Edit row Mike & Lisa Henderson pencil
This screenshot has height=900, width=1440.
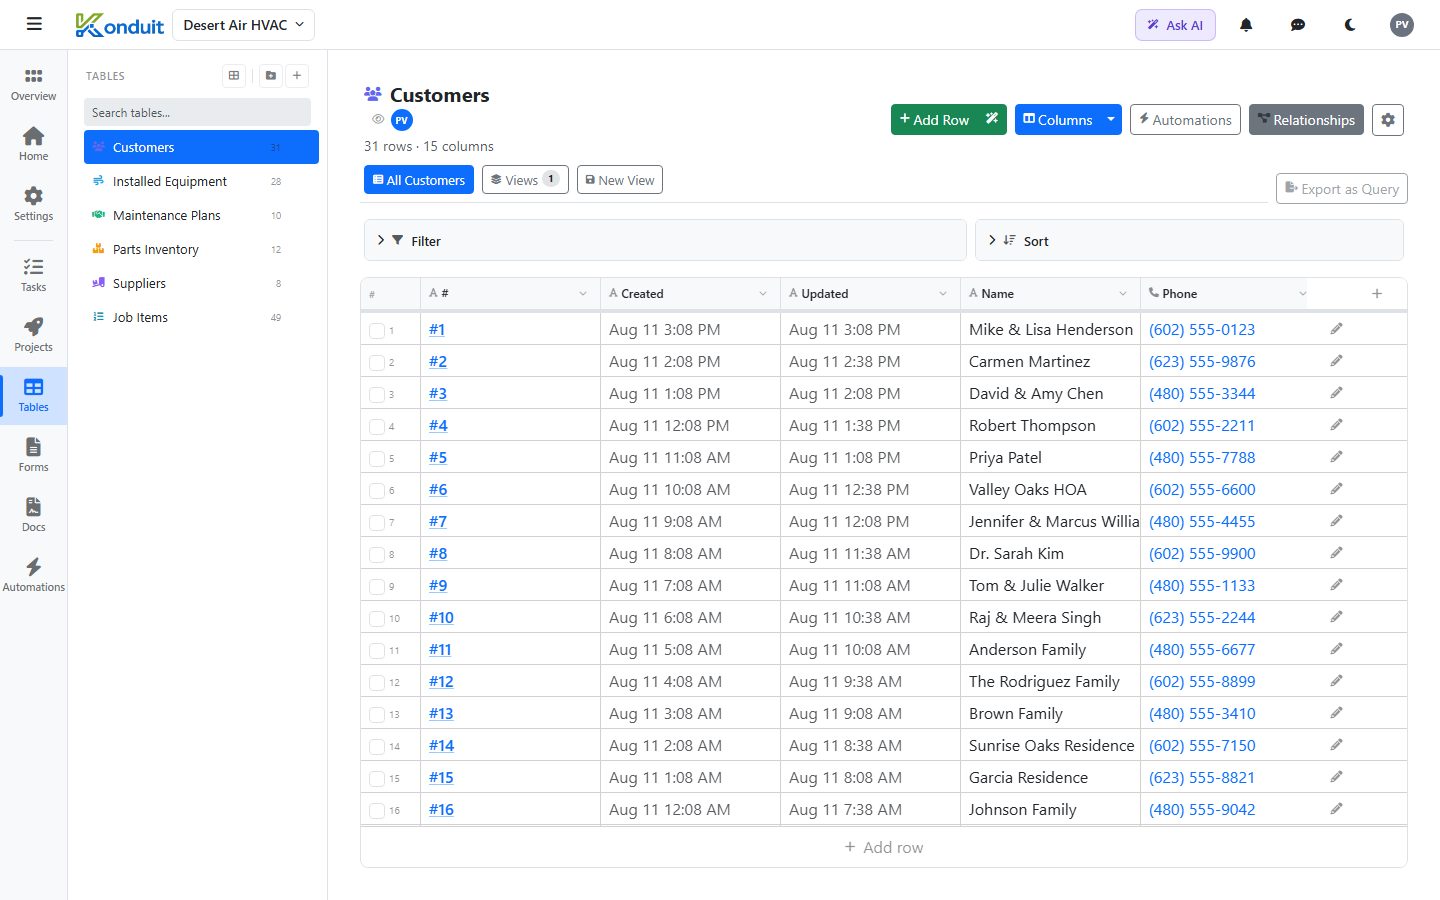point(1336,329)
